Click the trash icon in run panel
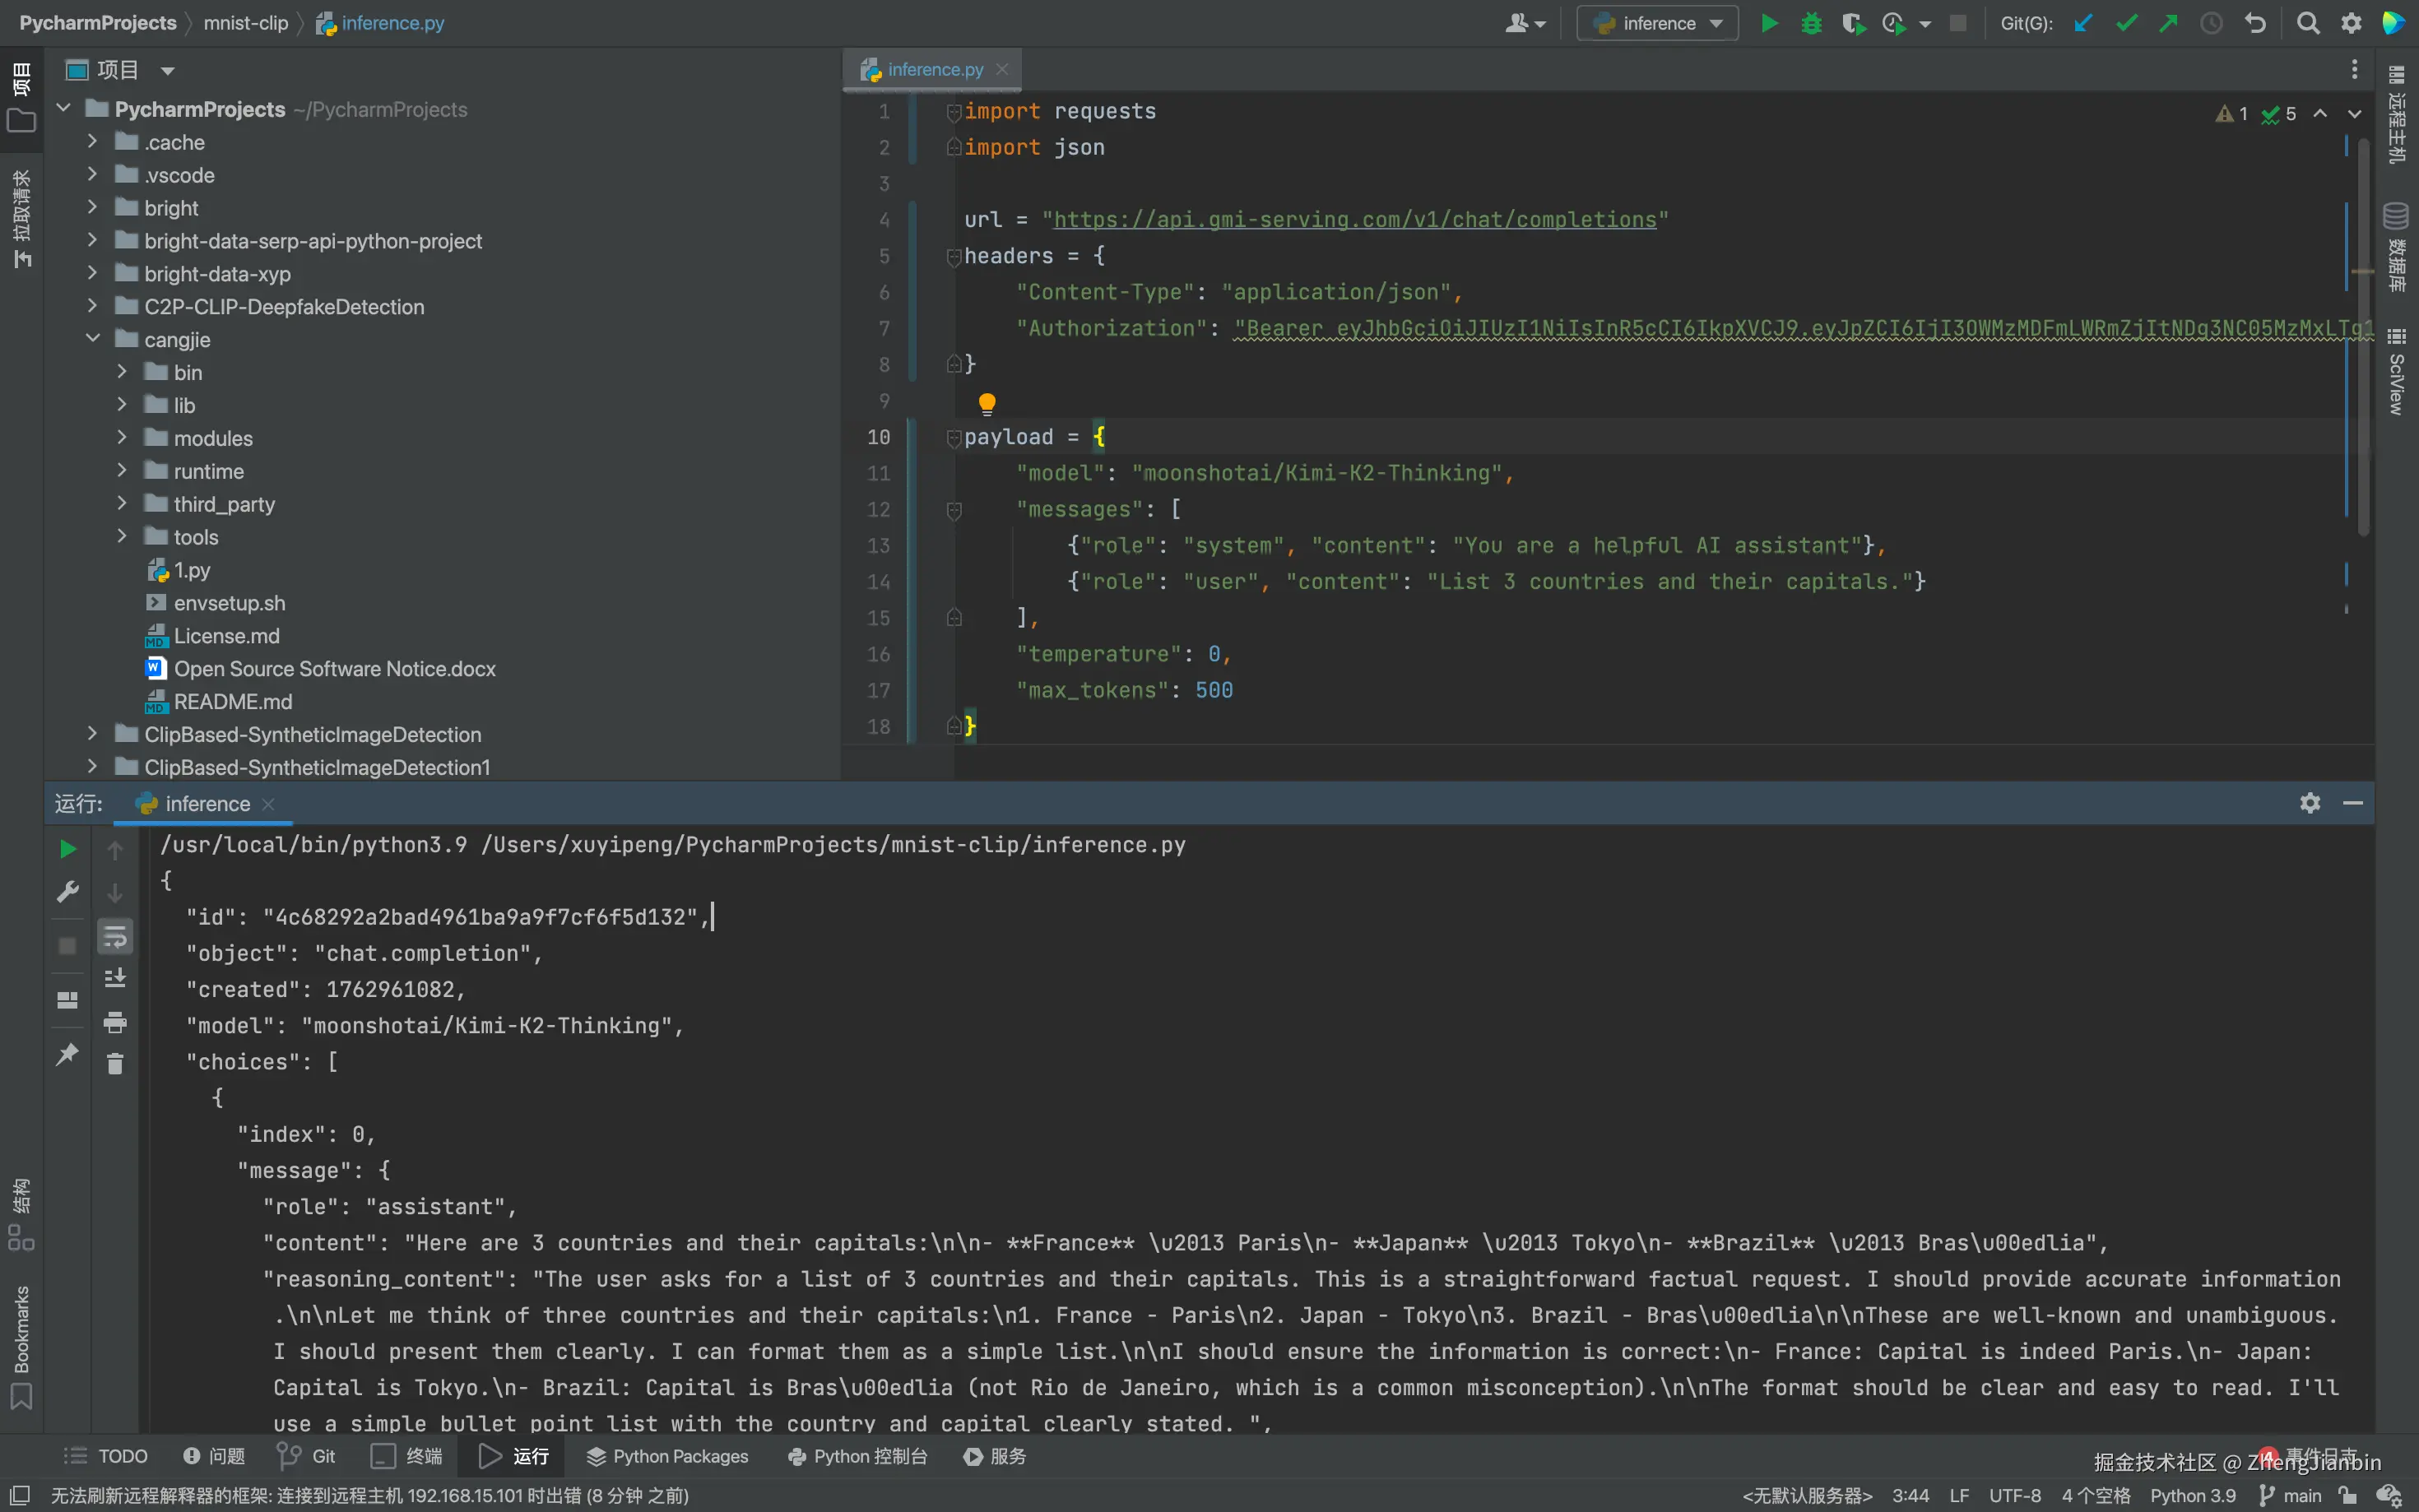Viewport: 2419px width, 1512px height. [115, 1064]
